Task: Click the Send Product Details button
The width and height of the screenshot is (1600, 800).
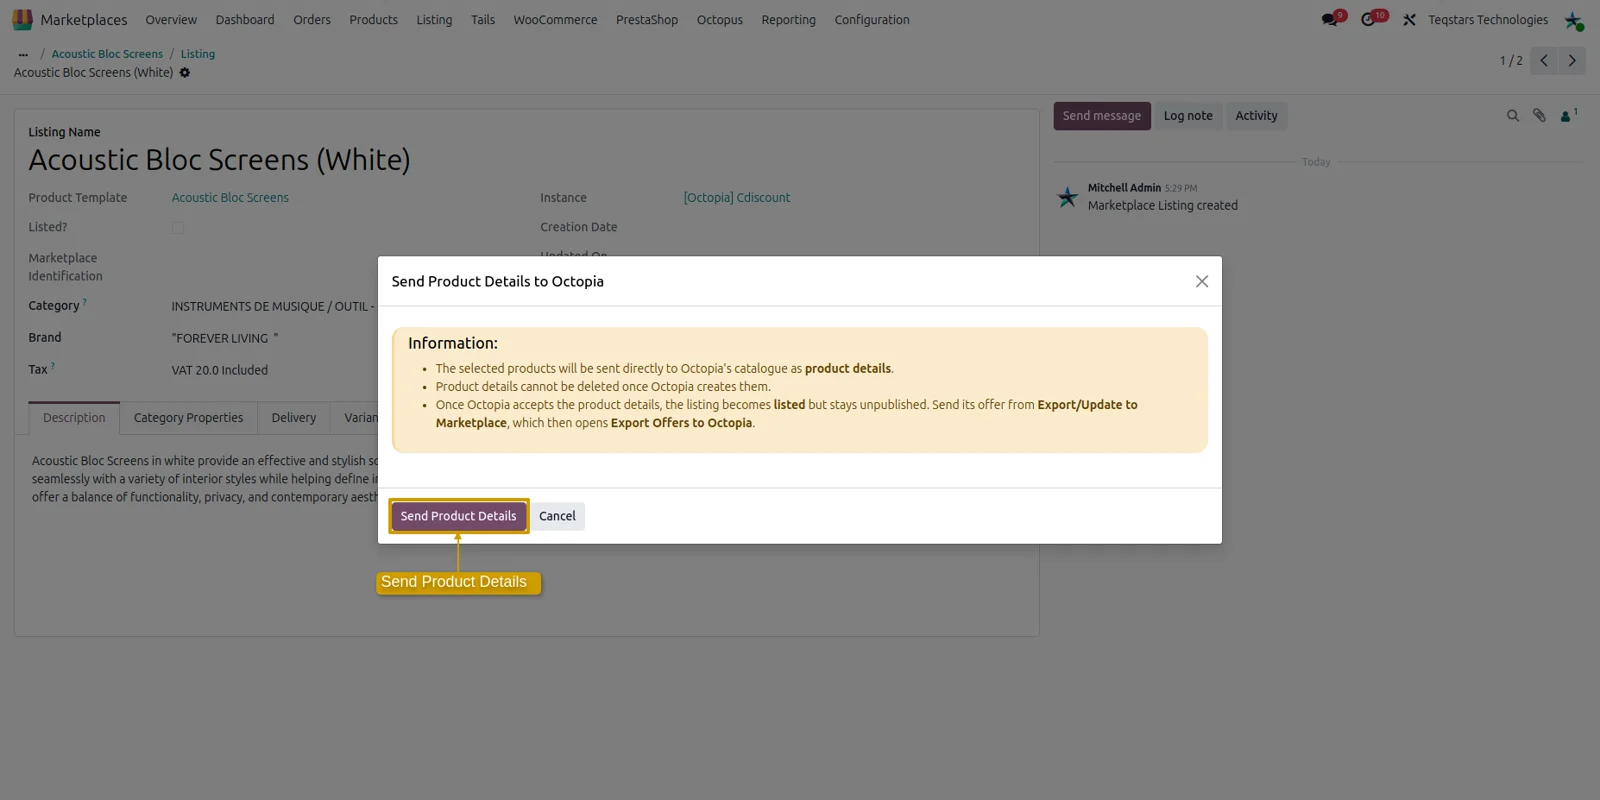Action: (x=459, y=516)
